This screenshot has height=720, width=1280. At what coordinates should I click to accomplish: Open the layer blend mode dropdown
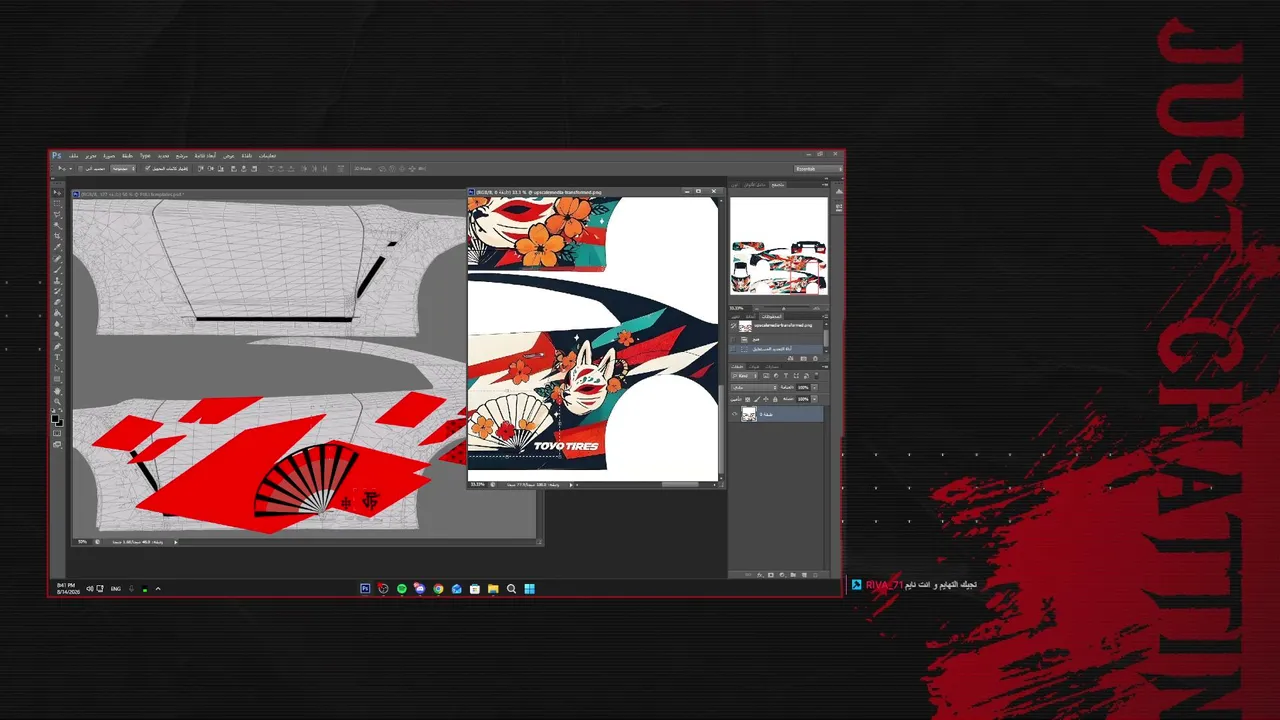click(x=754, y=387)
